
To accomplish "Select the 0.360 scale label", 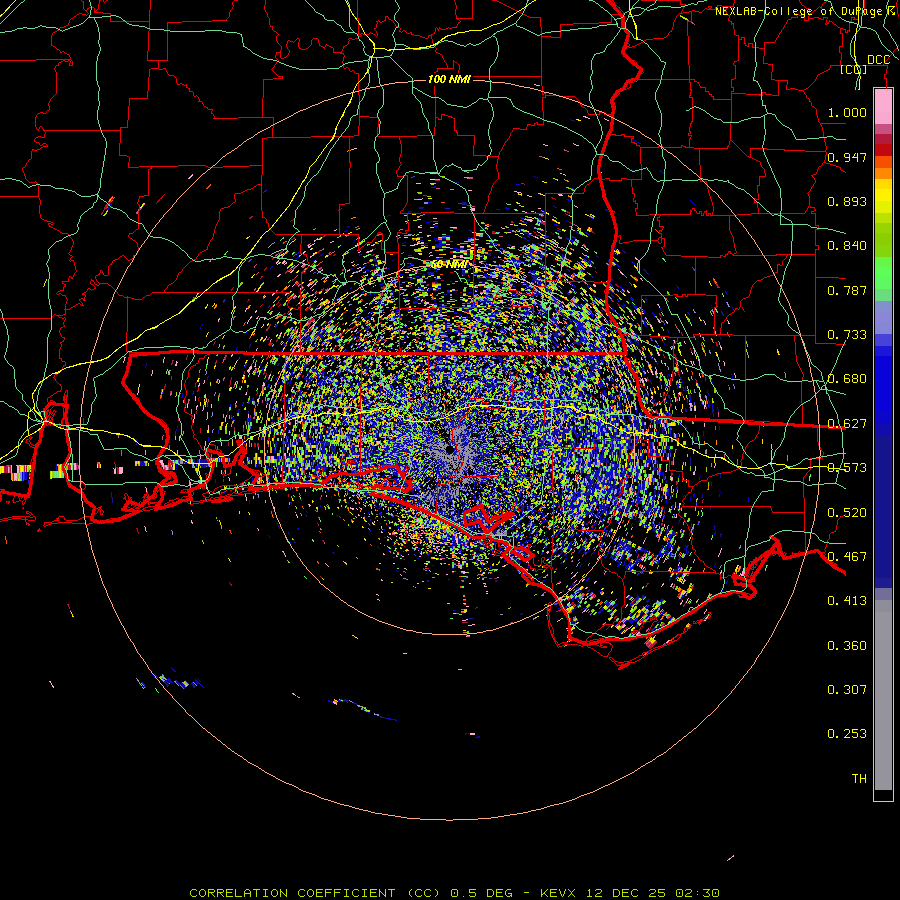I will click(847, 646).
